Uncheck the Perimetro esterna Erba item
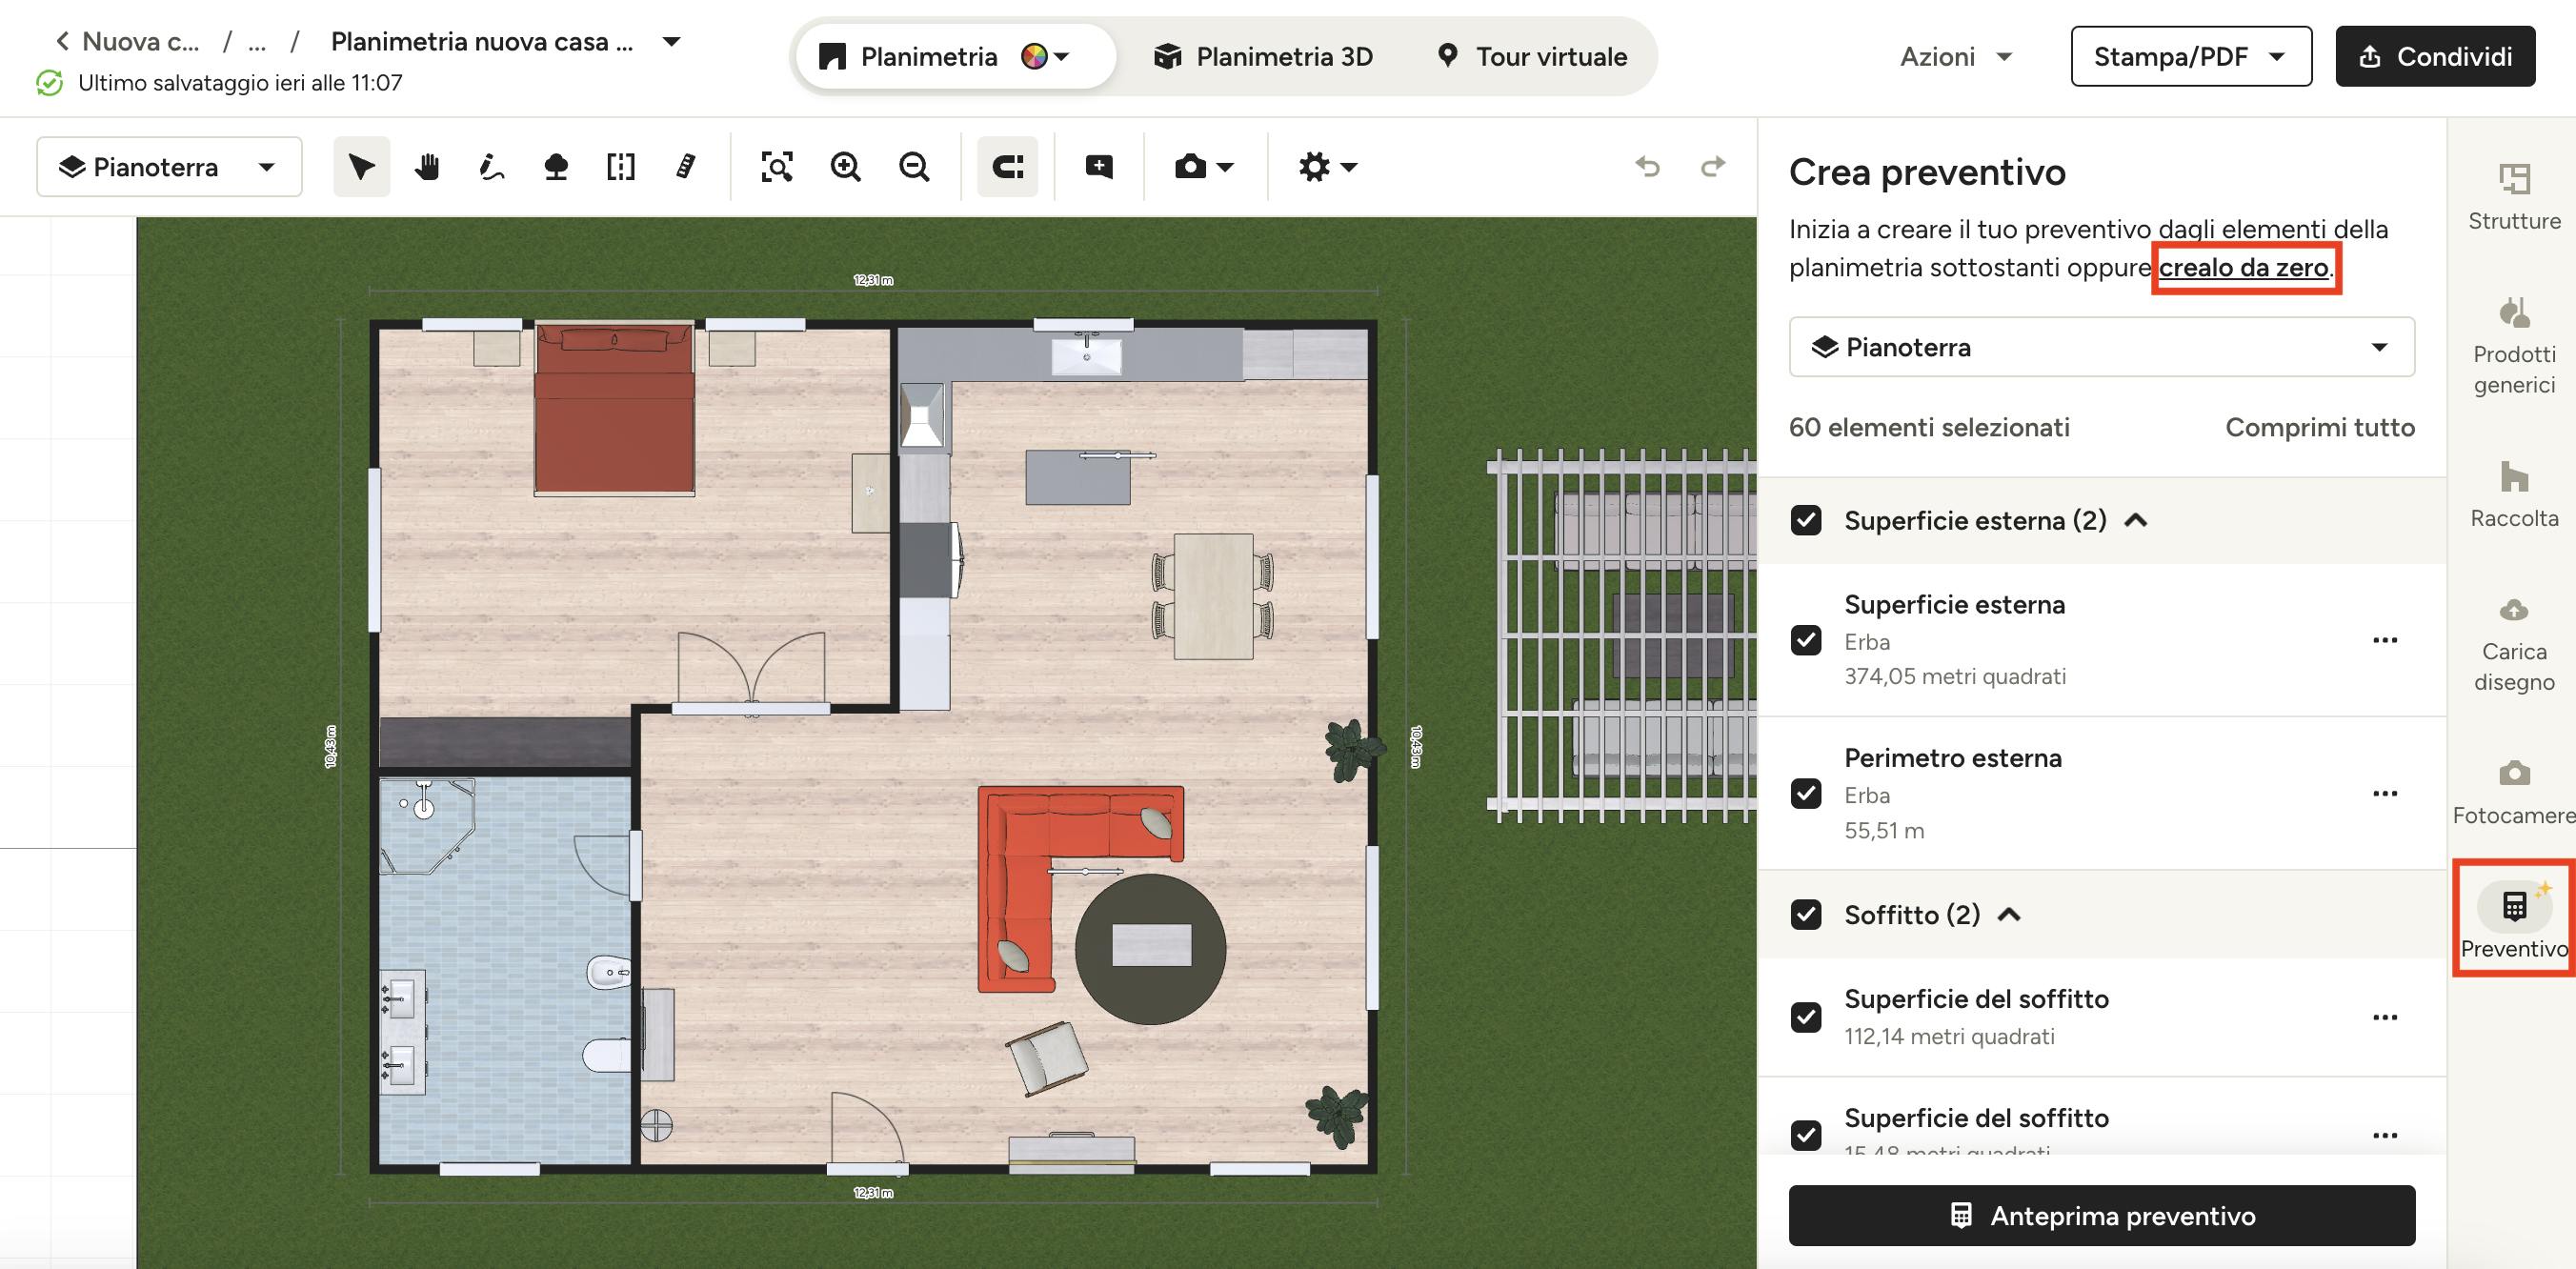 (x=1806, y=793)
